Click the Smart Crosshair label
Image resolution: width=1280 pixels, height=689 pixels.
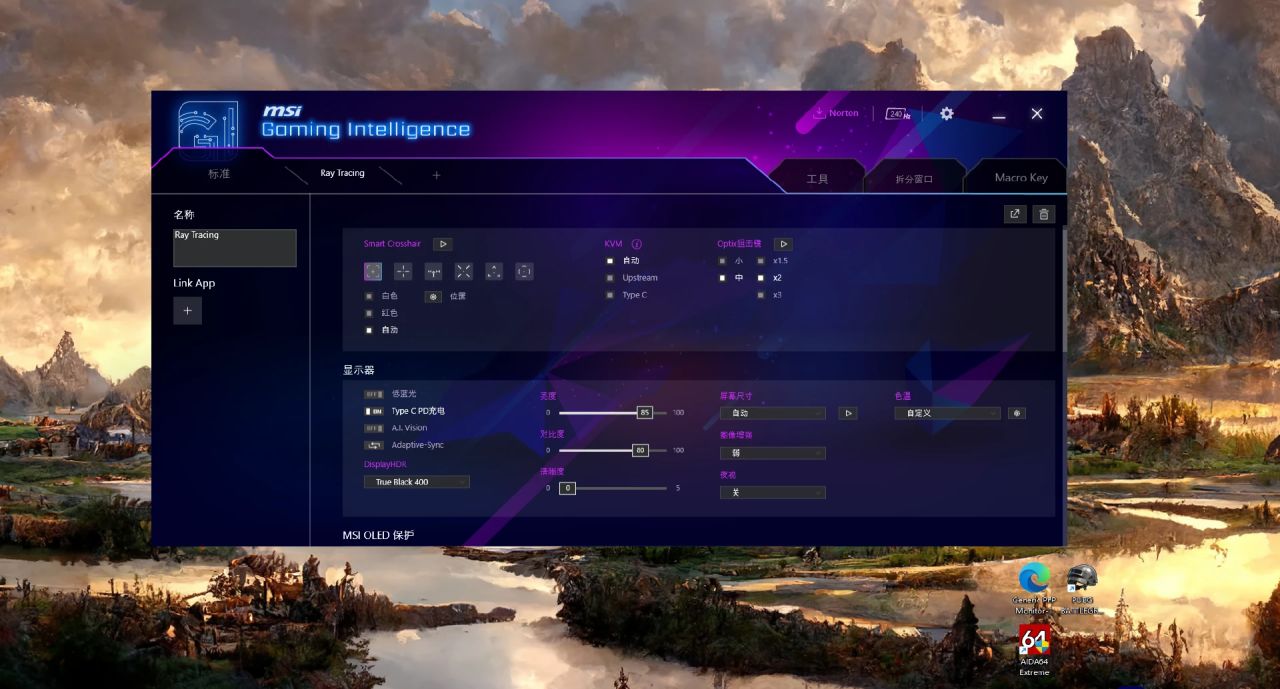point(392,244)
